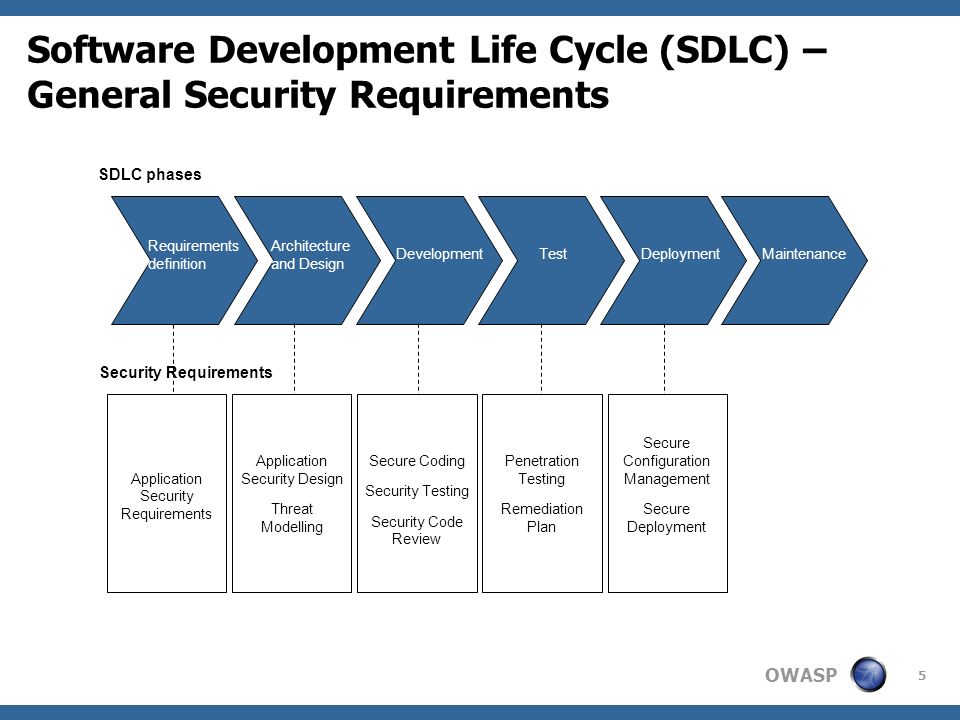Click the slide title Software Development Life Cycle
The width and height of the screenshot is (960, 720).
click(427, 50)
